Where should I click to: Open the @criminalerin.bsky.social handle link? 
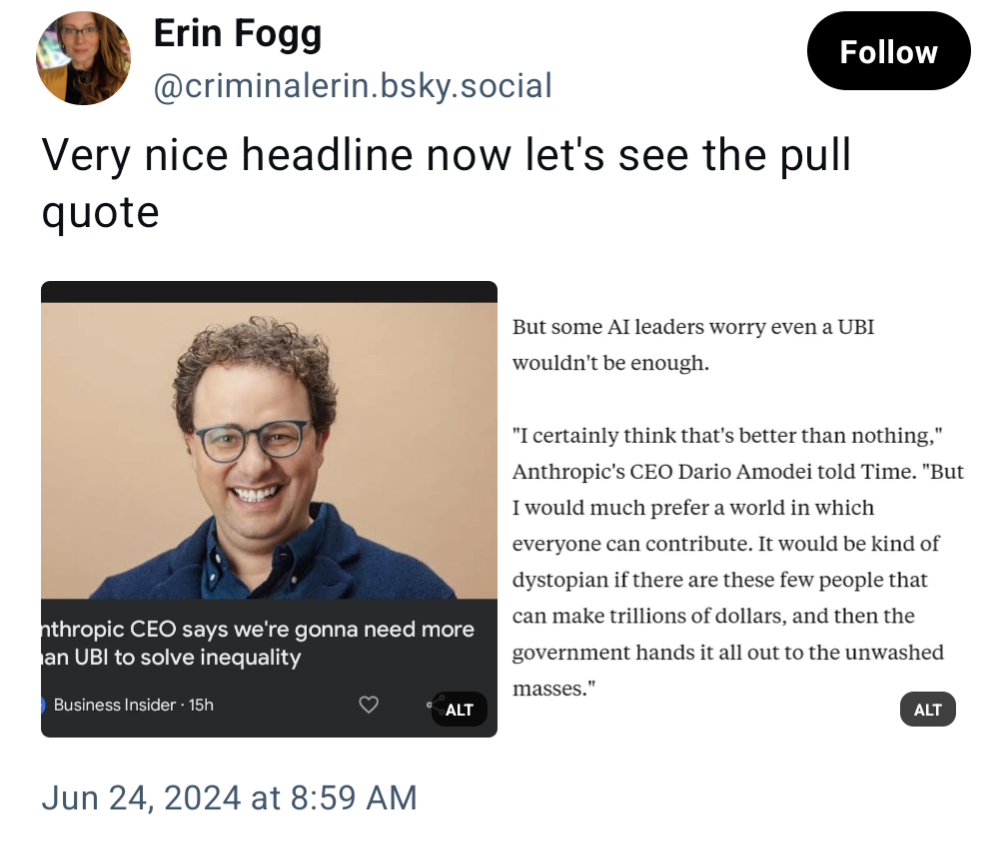[352, 86]
